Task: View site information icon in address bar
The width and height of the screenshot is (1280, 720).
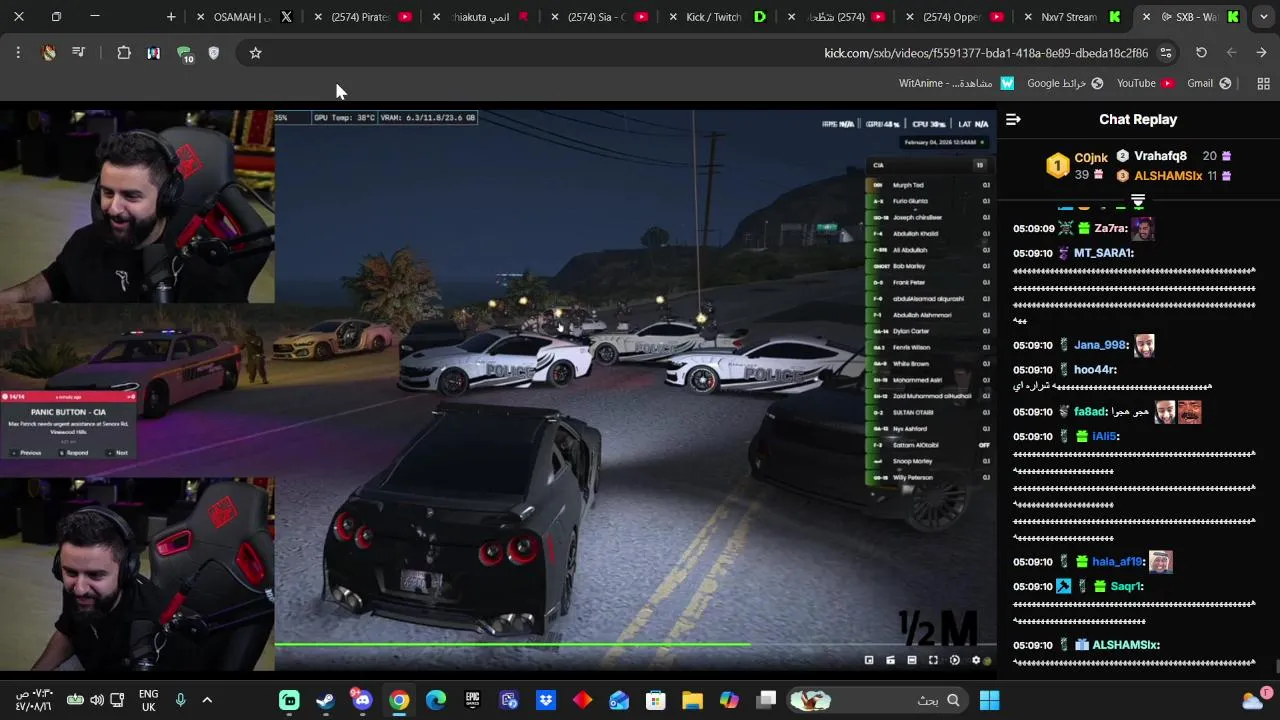Action: [x=1166, y=53]
